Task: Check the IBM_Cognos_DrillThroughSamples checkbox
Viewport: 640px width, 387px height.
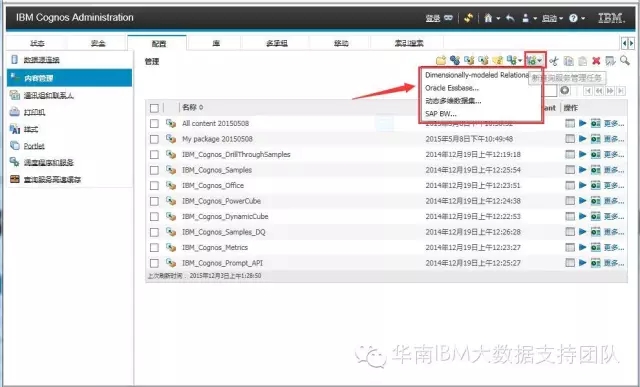Action: 154,155
